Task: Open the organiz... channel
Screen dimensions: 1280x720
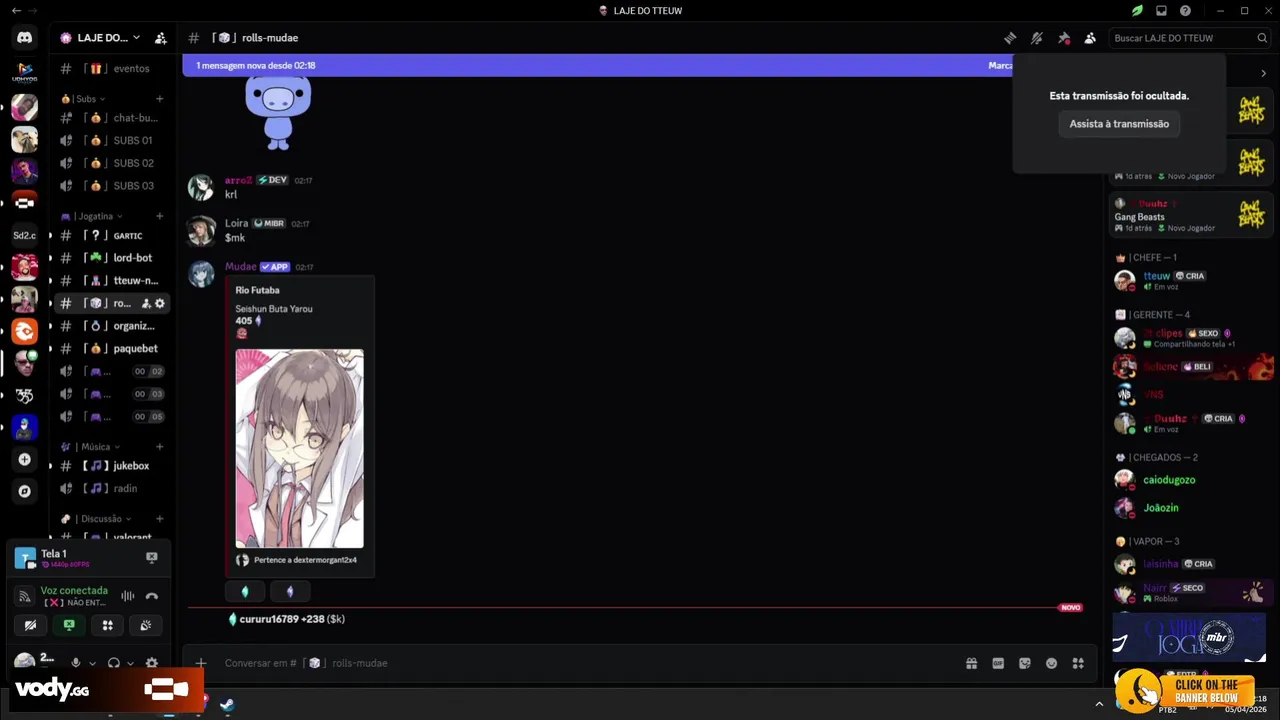Action: pyautogui.click(x=113, y=326)
